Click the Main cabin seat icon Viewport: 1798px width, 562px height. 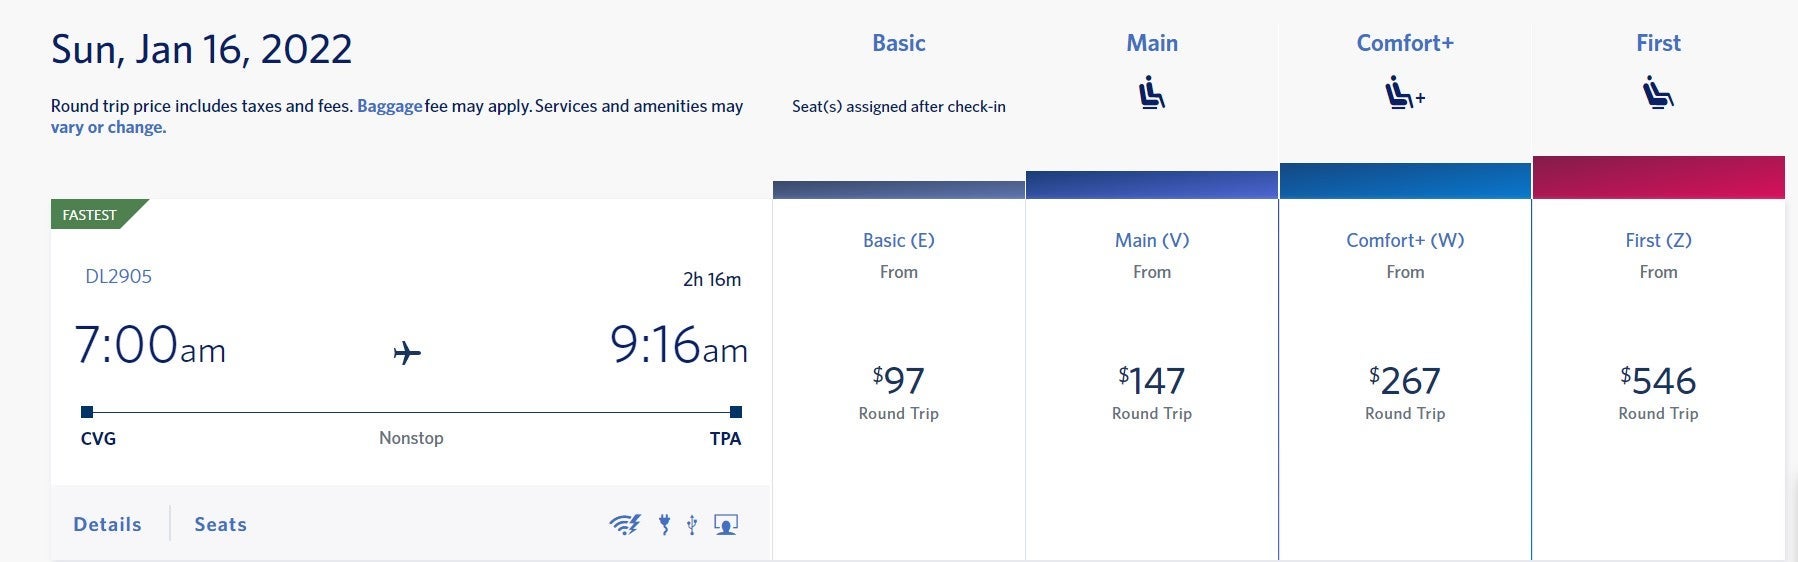(x=1152, y=93)
